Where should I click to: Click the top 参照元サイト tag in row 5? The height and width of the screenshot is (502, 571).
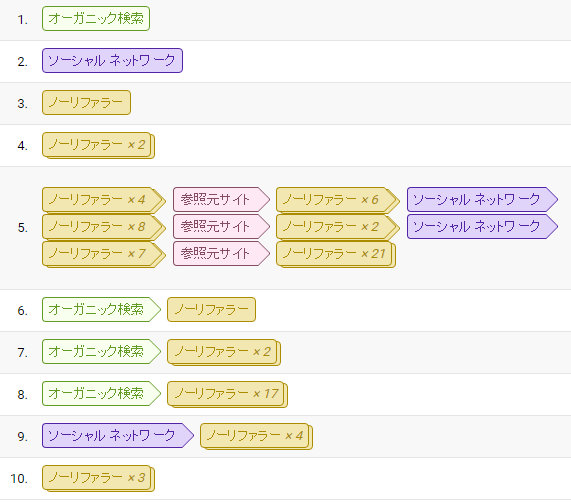pyautogui.click(x=221, y=199)
